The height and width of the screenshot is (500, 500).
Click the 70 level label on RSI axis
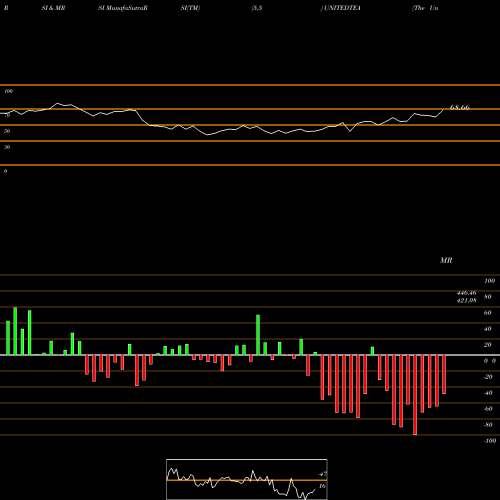7,115
